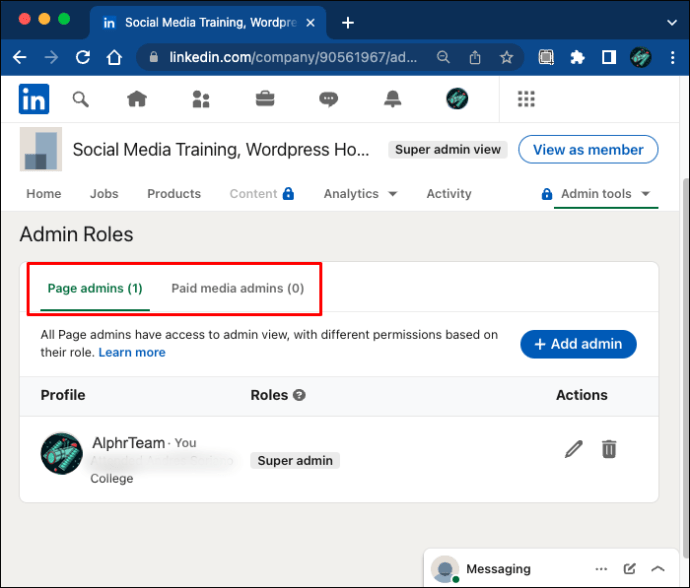Open the Notifications bell icon
Viewport: 690px width, 588px height.
(392, 99)
